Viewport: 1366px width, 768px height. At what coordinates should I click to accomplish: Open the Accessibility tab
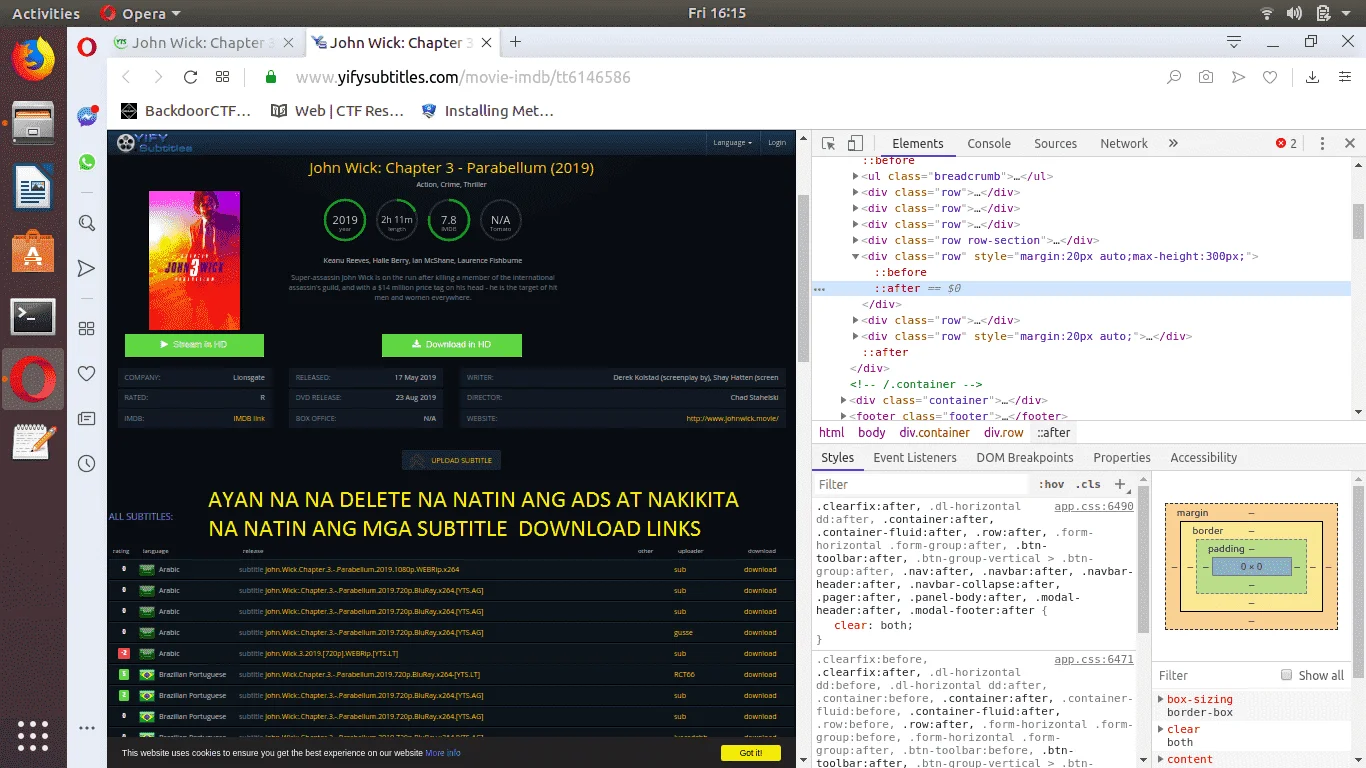coord(1204,457)
